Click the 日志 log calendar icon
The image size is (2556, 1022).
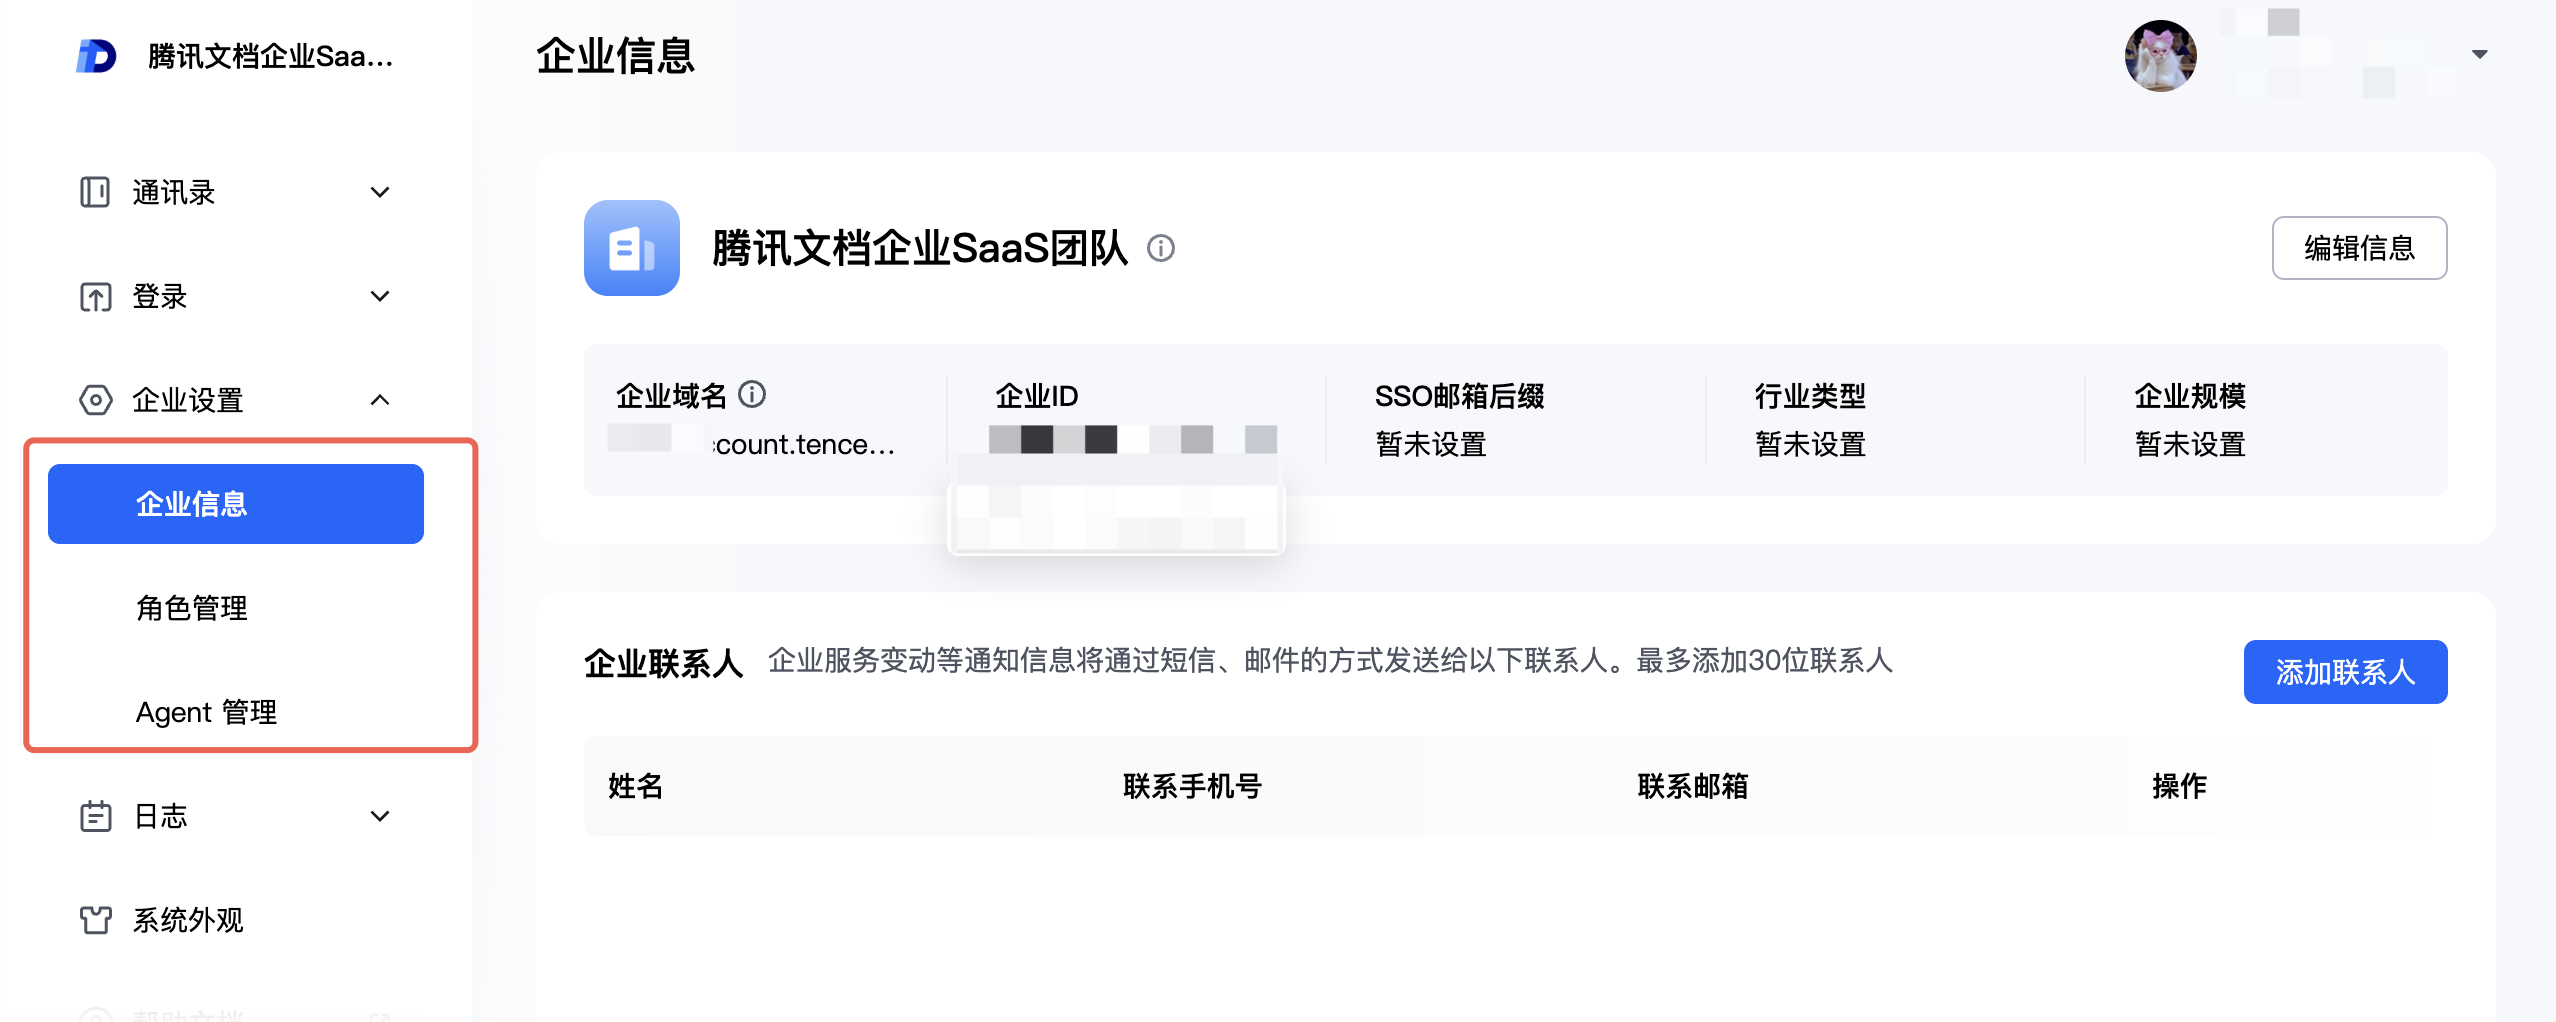click(x=95, y=816)
